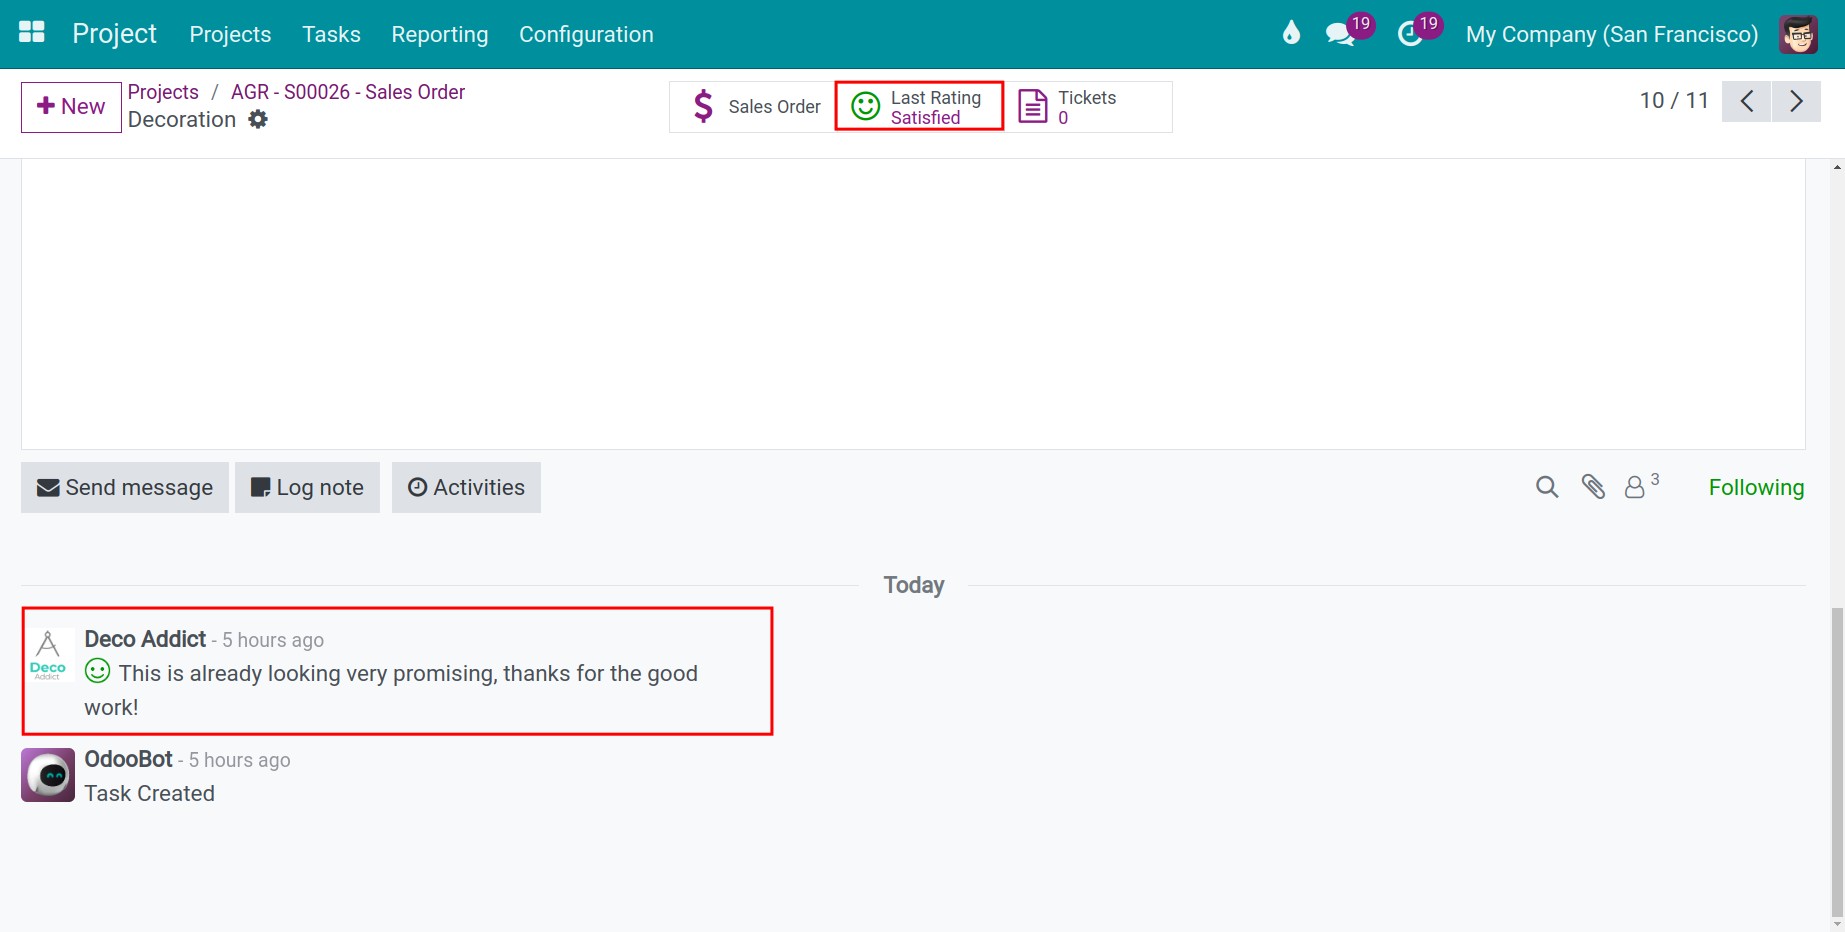This screenshot has height=932, width=1845.
Task: Open the Projects menu
Action: pos(230,34)
